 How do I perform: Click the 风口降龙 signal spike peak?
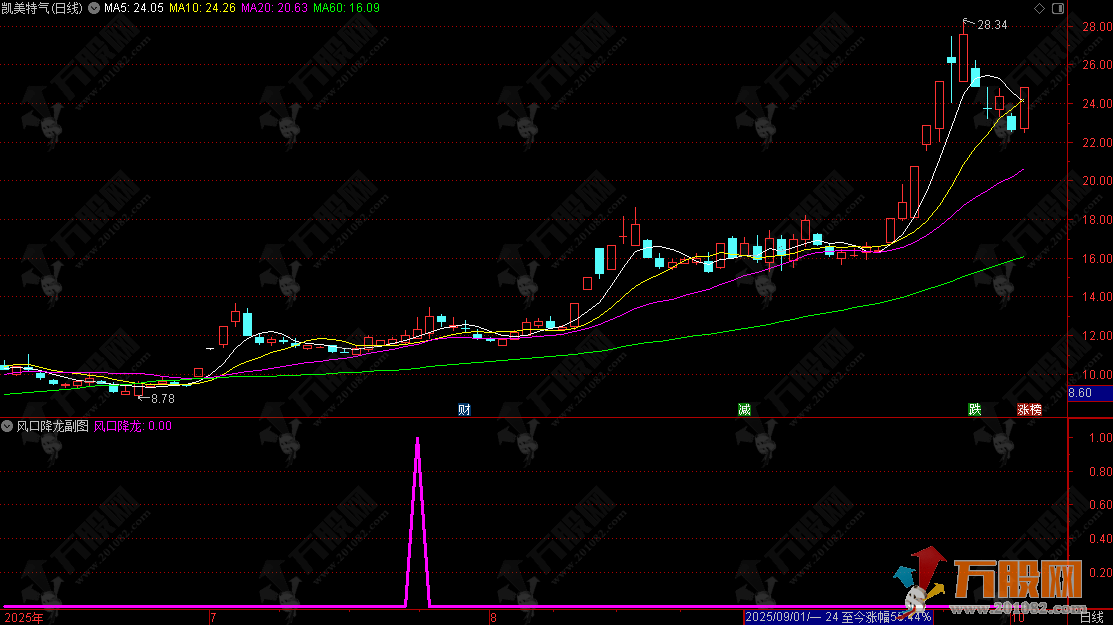417,438
